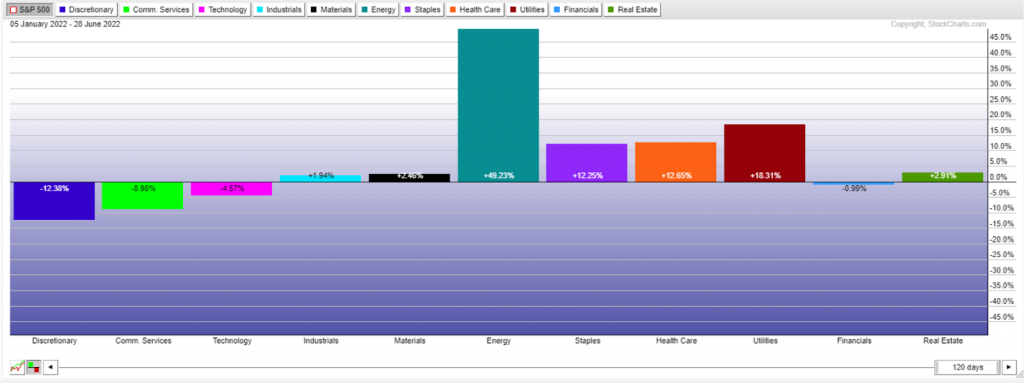The image size is (1024, 383).
Task: Click the left arrow of the date slider
Action: (50, 367)
